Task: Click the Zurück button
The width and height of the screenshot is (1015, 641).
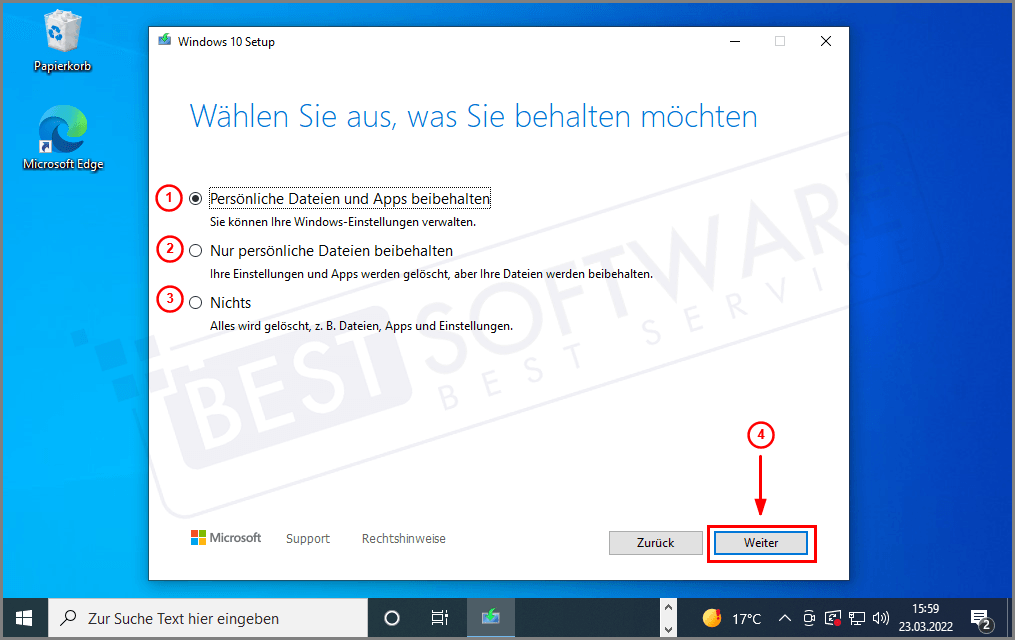Action: (x=655, y=542)
